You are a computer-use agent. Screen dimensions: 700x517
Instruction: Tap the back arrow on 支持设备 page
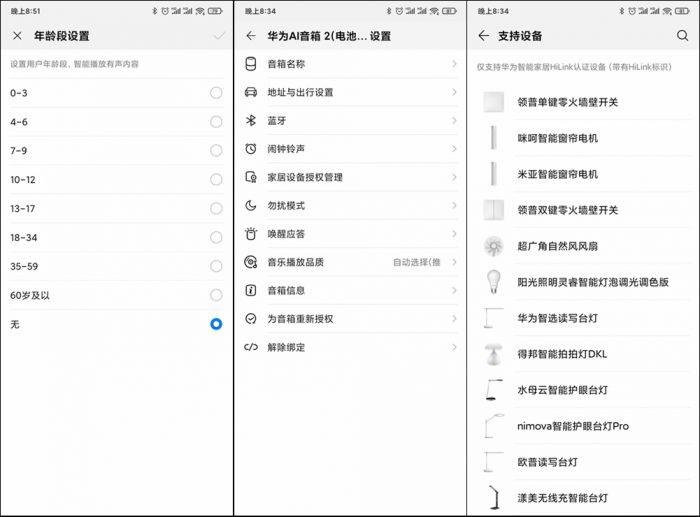point(484,36)
